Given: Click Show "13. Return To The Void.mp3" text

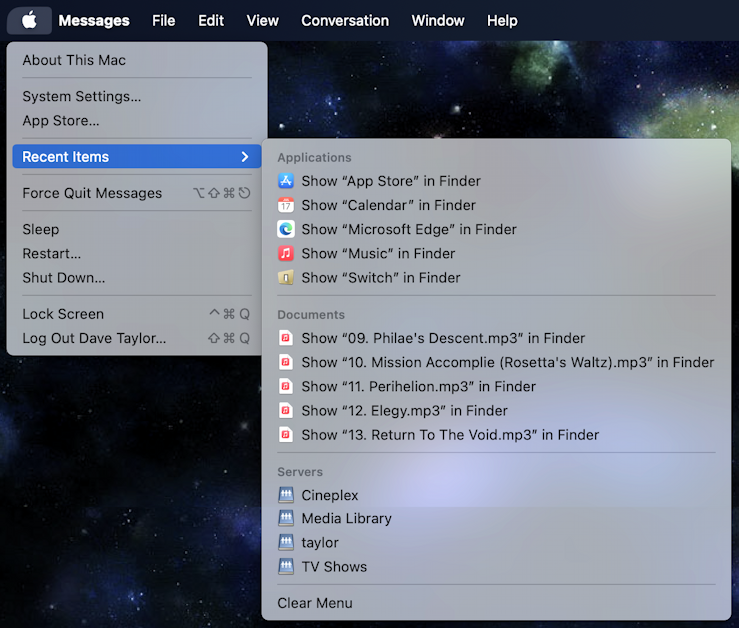Looking at the screenshot, I should coord(450,434).
